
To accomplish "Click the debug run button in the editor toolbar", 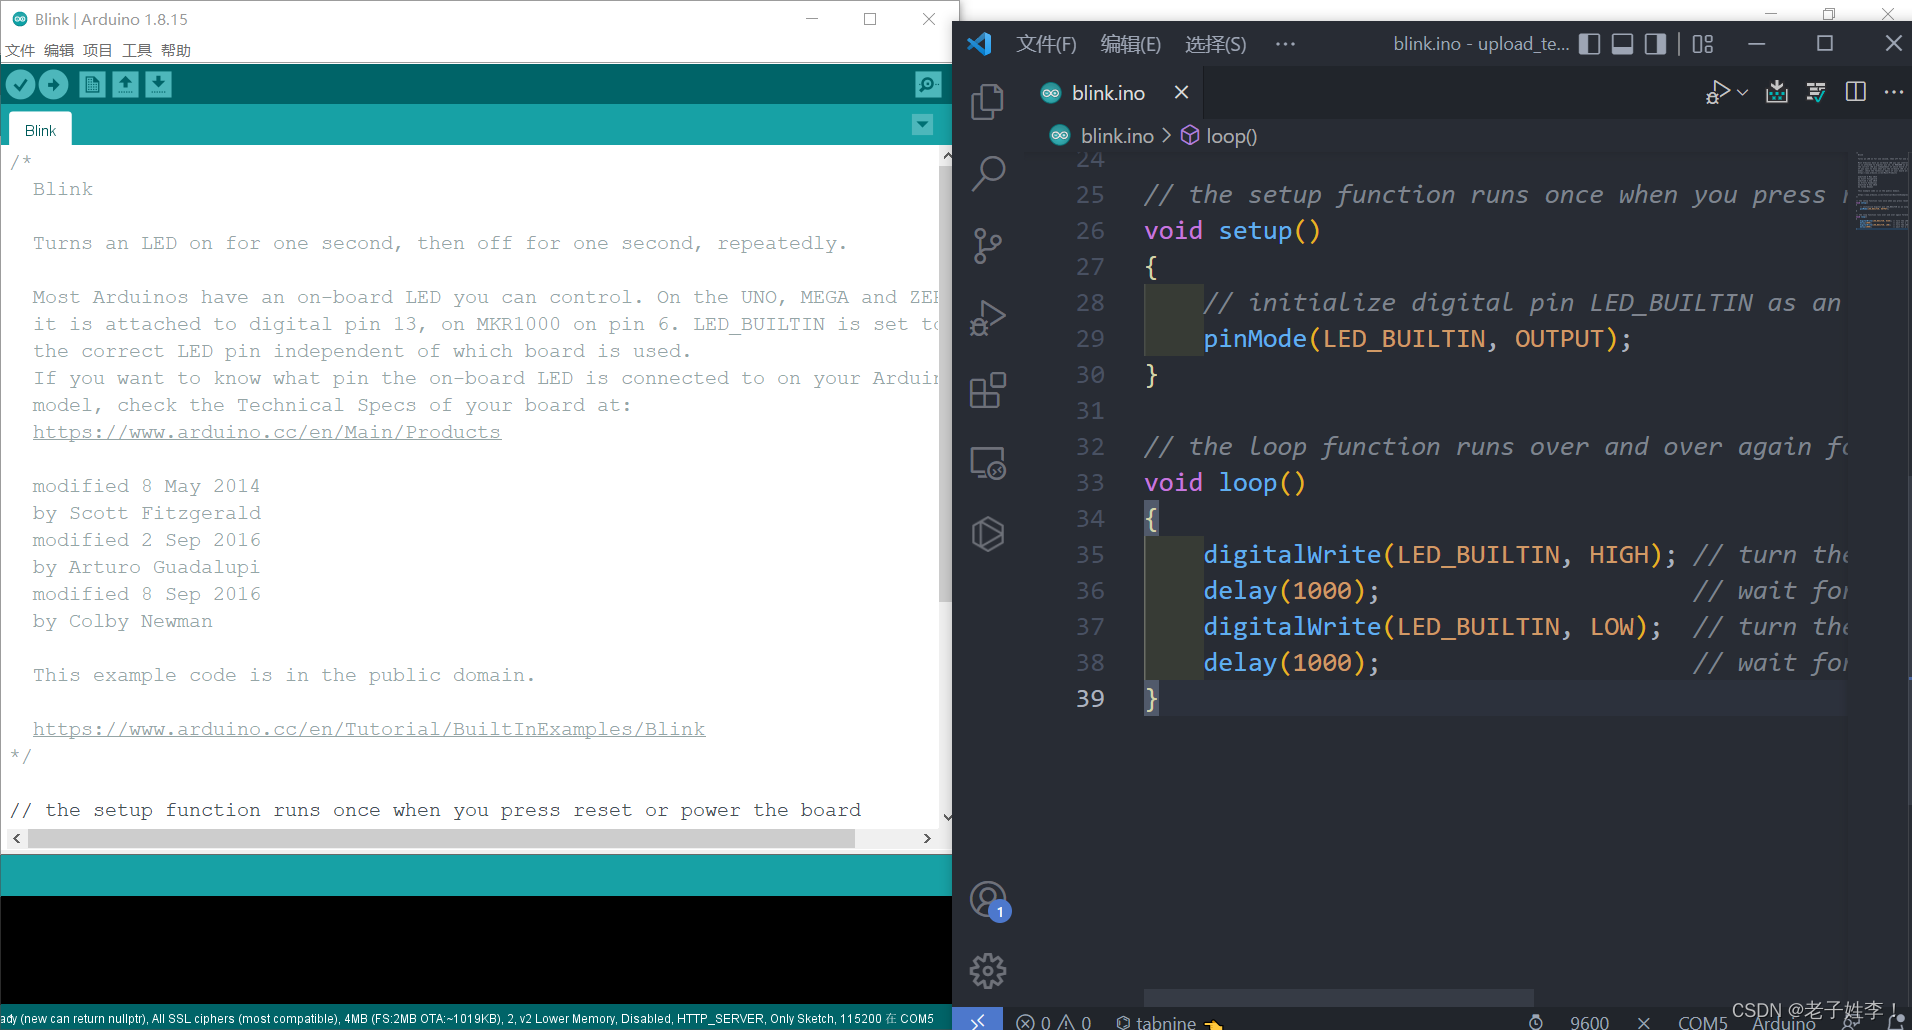I will (x=1717, y=92).
